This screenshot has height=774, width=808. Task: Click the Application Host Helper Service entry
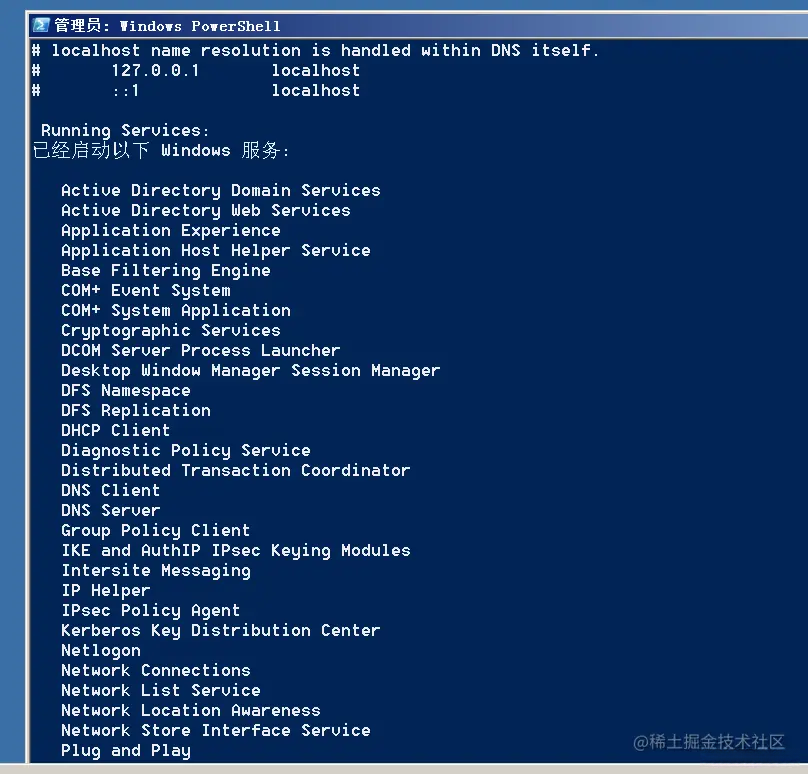tap(215, 251)
